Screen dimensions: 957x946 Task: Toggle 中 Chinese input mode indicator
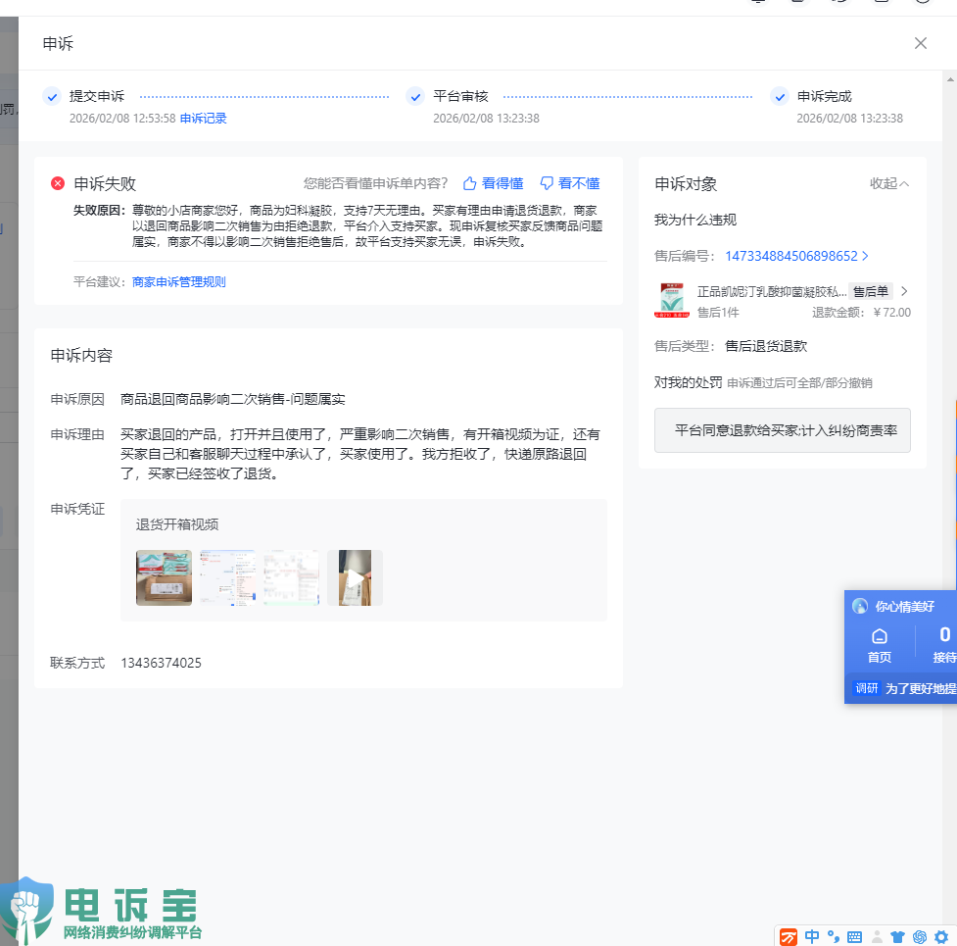coord(812,937)
